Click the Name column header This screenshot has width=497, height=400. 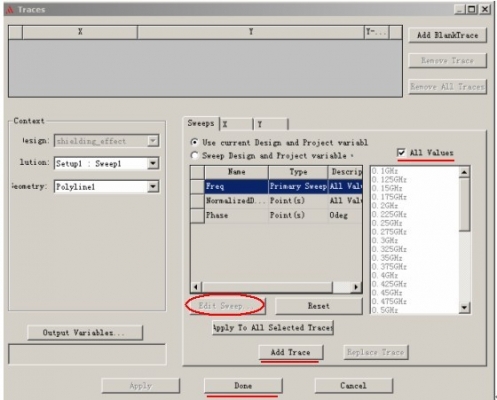[x=237, y=172]
